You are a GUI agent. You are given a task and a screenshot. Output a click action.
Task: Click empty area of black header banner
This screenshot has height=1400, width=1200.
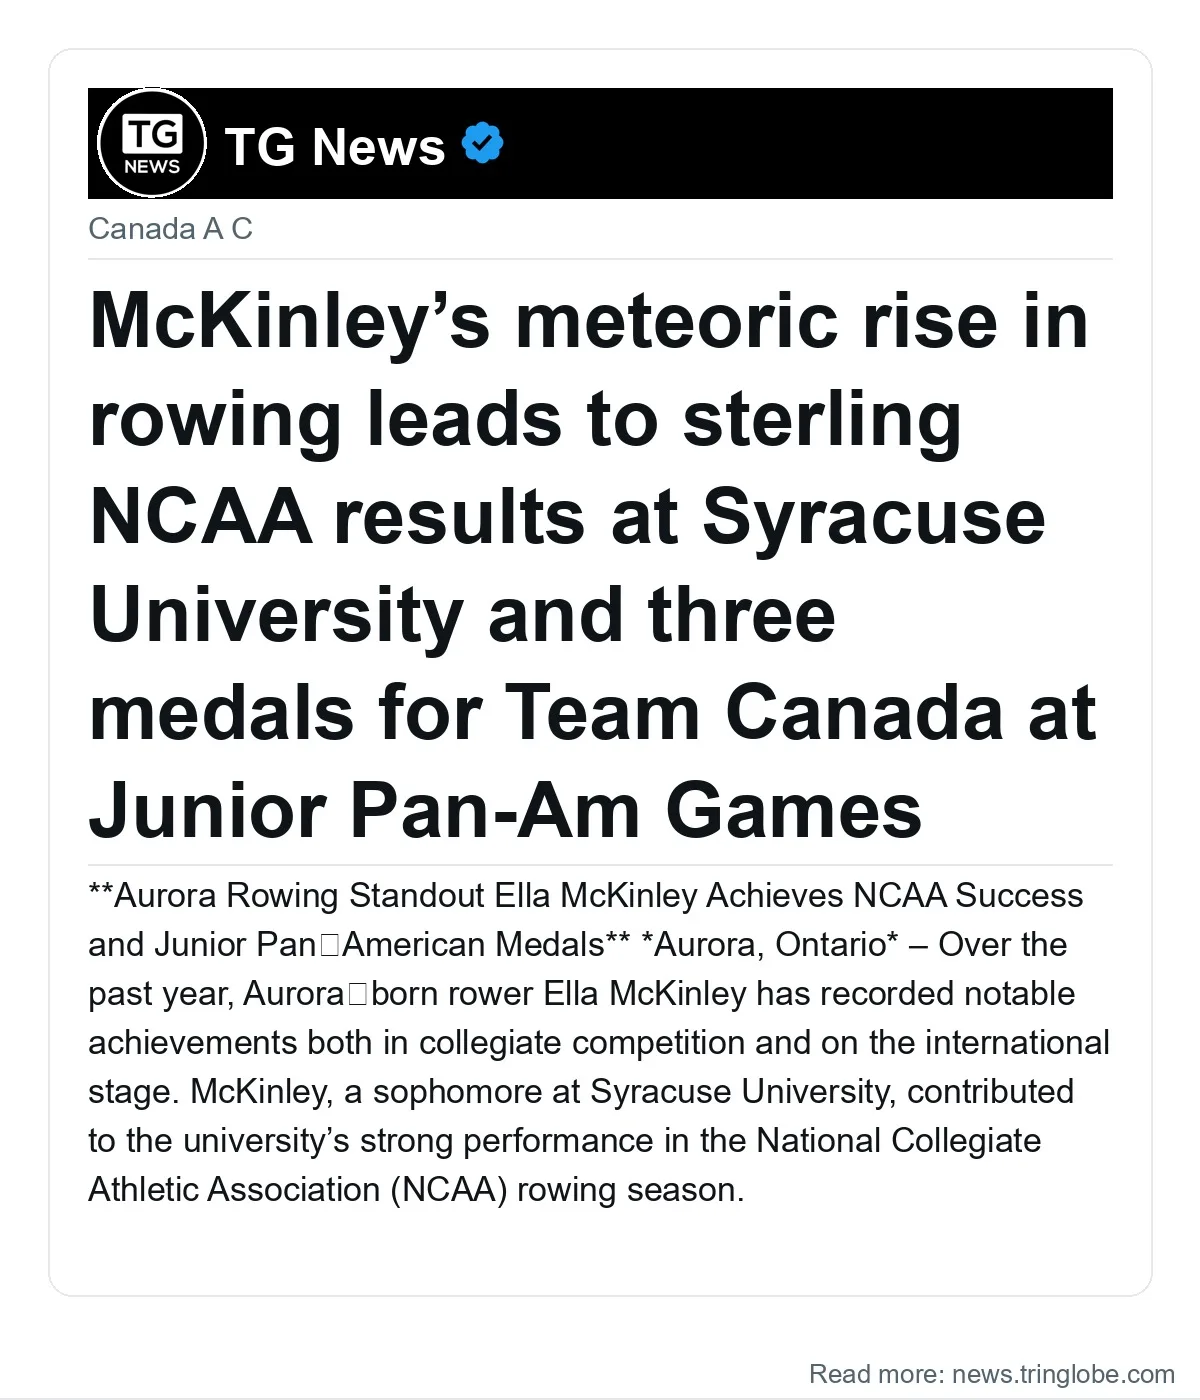(800, 143)
